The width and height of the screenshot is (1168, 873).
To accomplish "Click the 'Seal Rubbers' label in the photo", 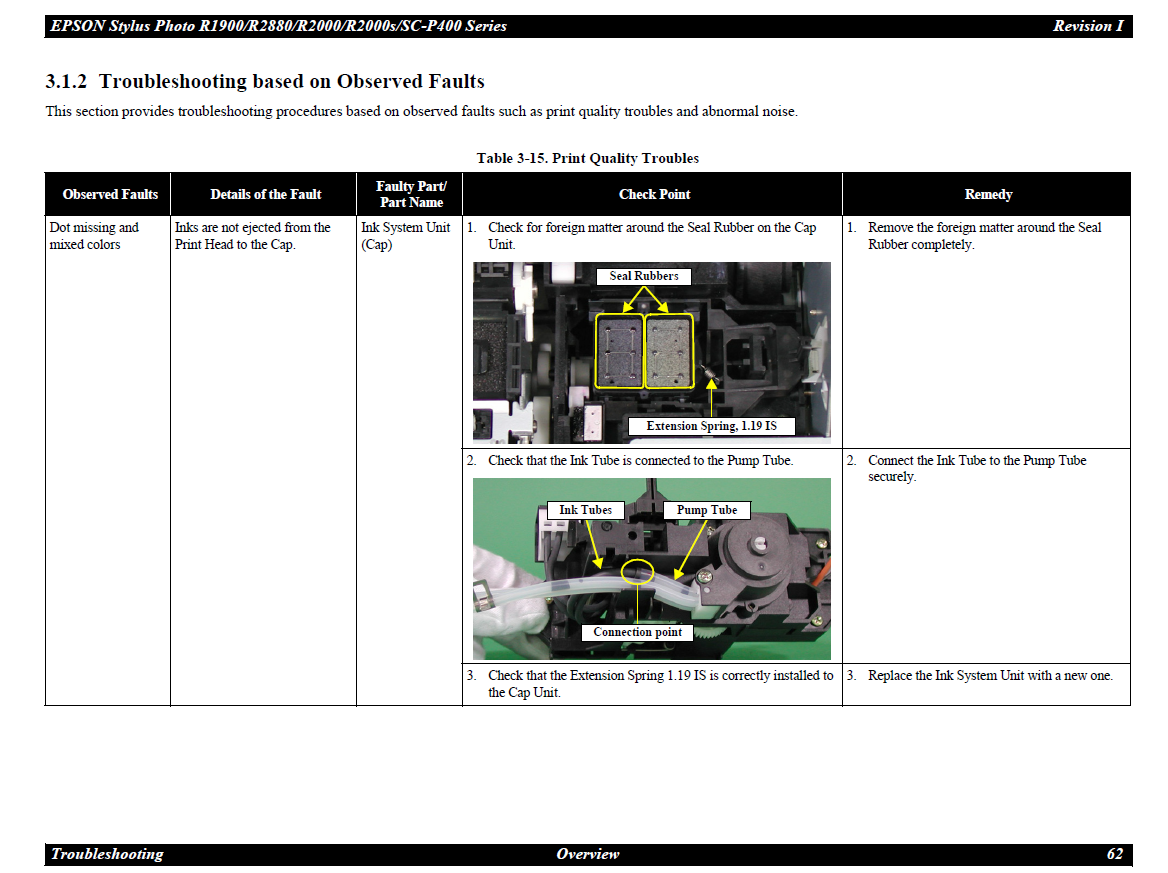I will (643, 276).
